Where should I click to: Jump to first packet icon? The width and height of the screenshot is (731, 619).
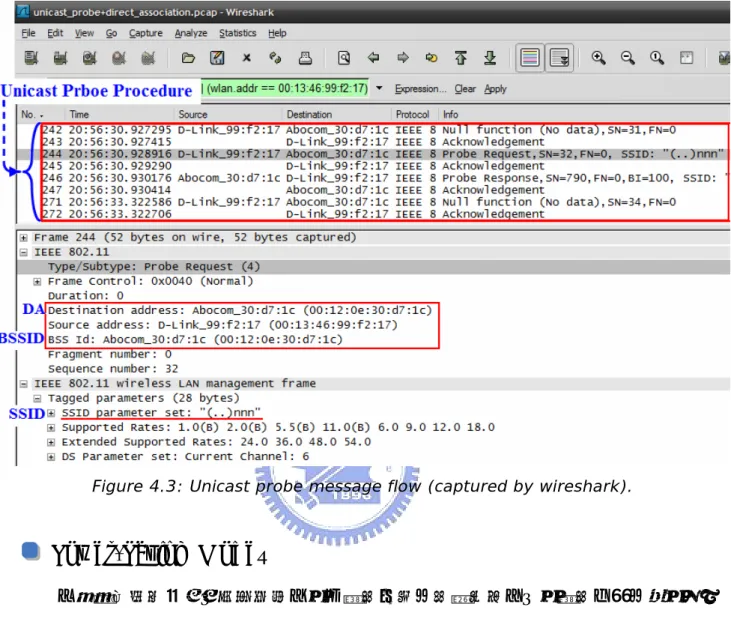click(461, 58)
